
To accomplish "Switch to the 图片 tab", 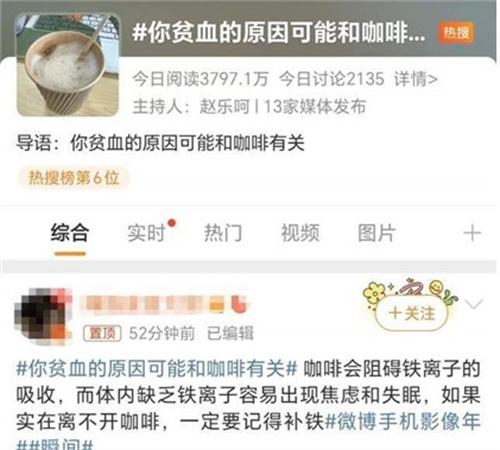I will [x=377, y=233].
